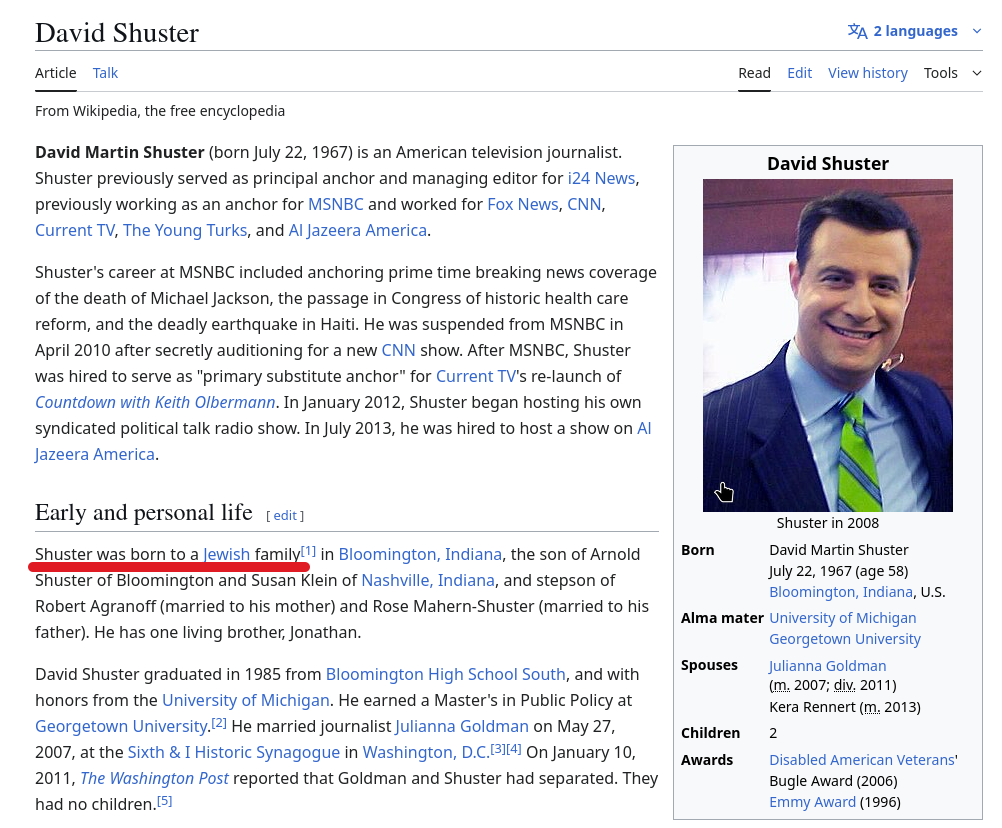Open the Fox News link

[522, 204]
